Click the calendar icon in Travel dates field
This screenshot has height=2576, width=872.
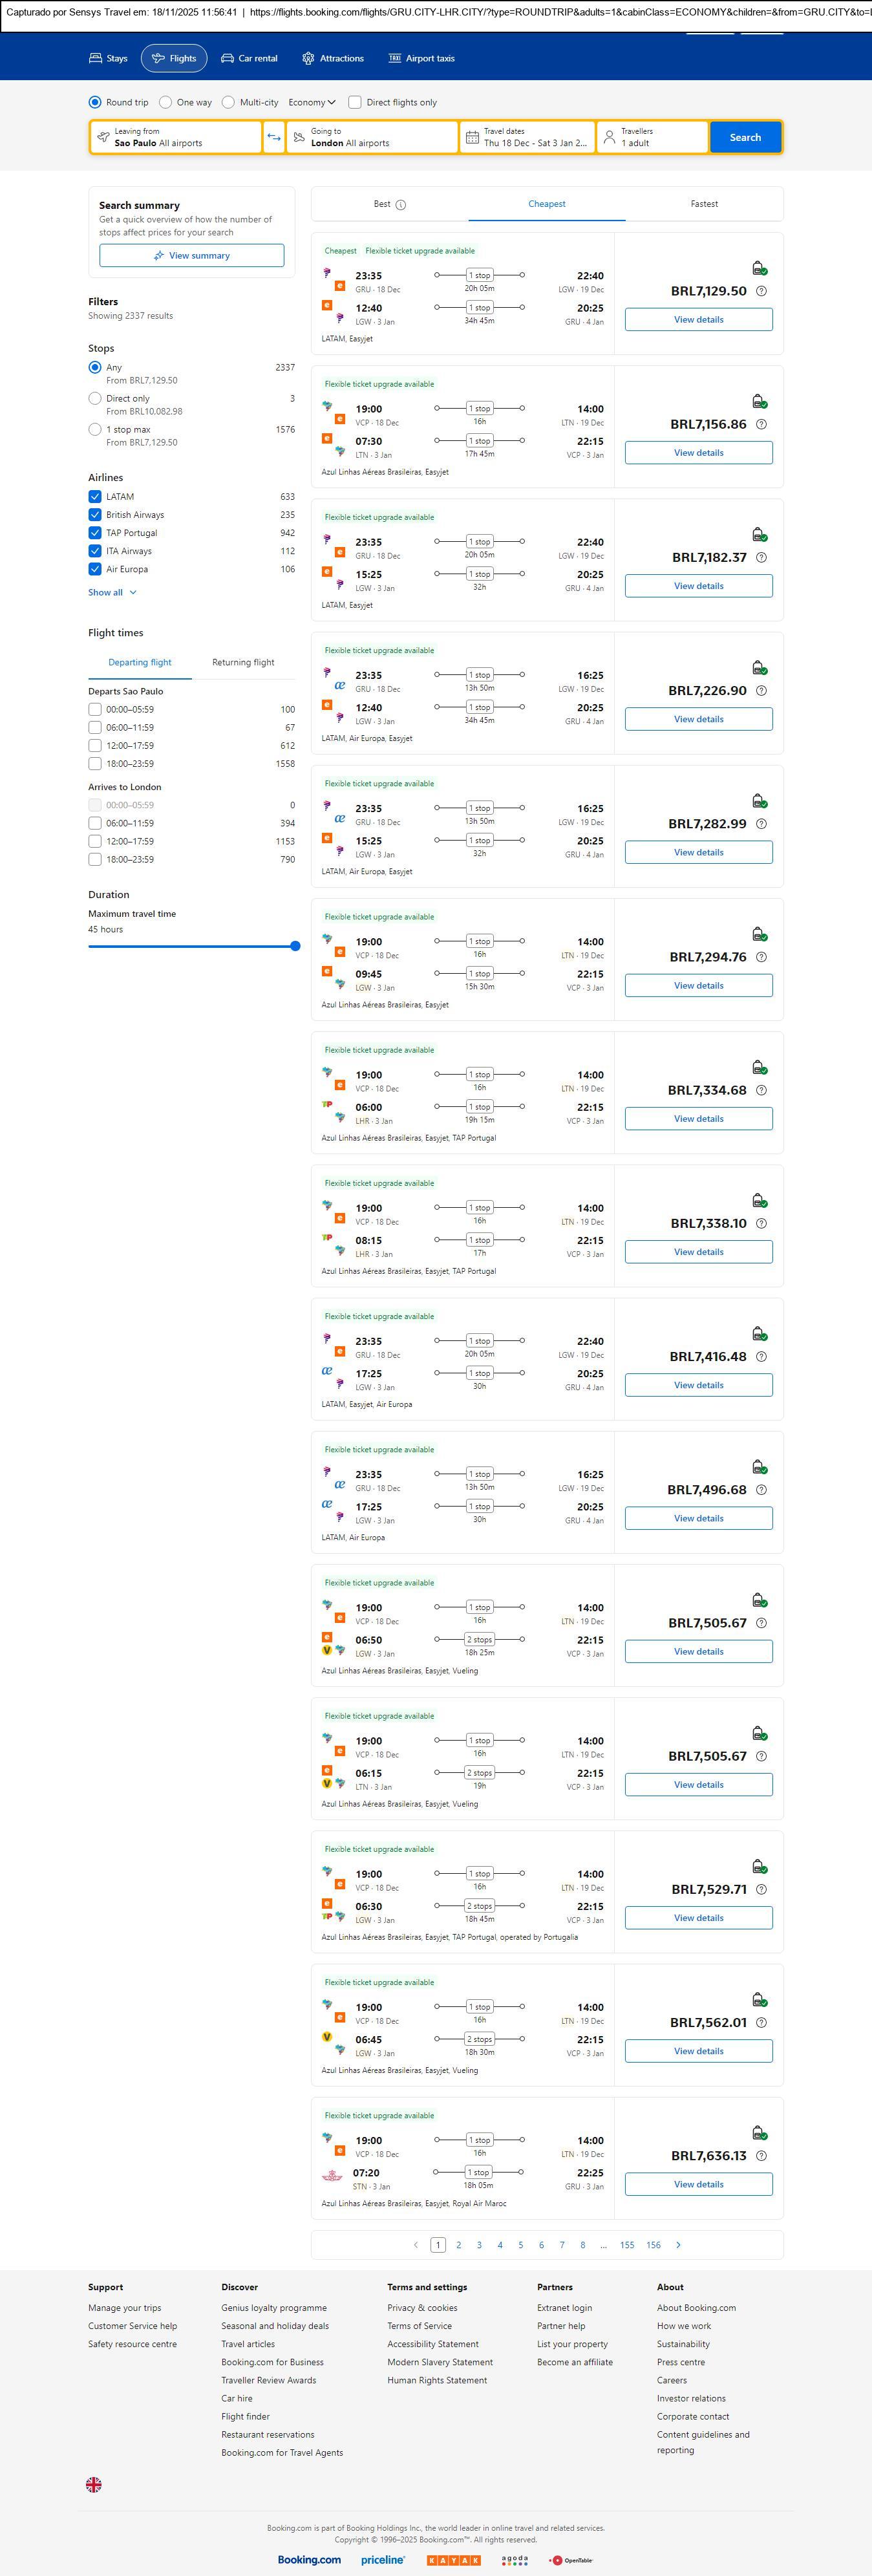click(472, 137)
